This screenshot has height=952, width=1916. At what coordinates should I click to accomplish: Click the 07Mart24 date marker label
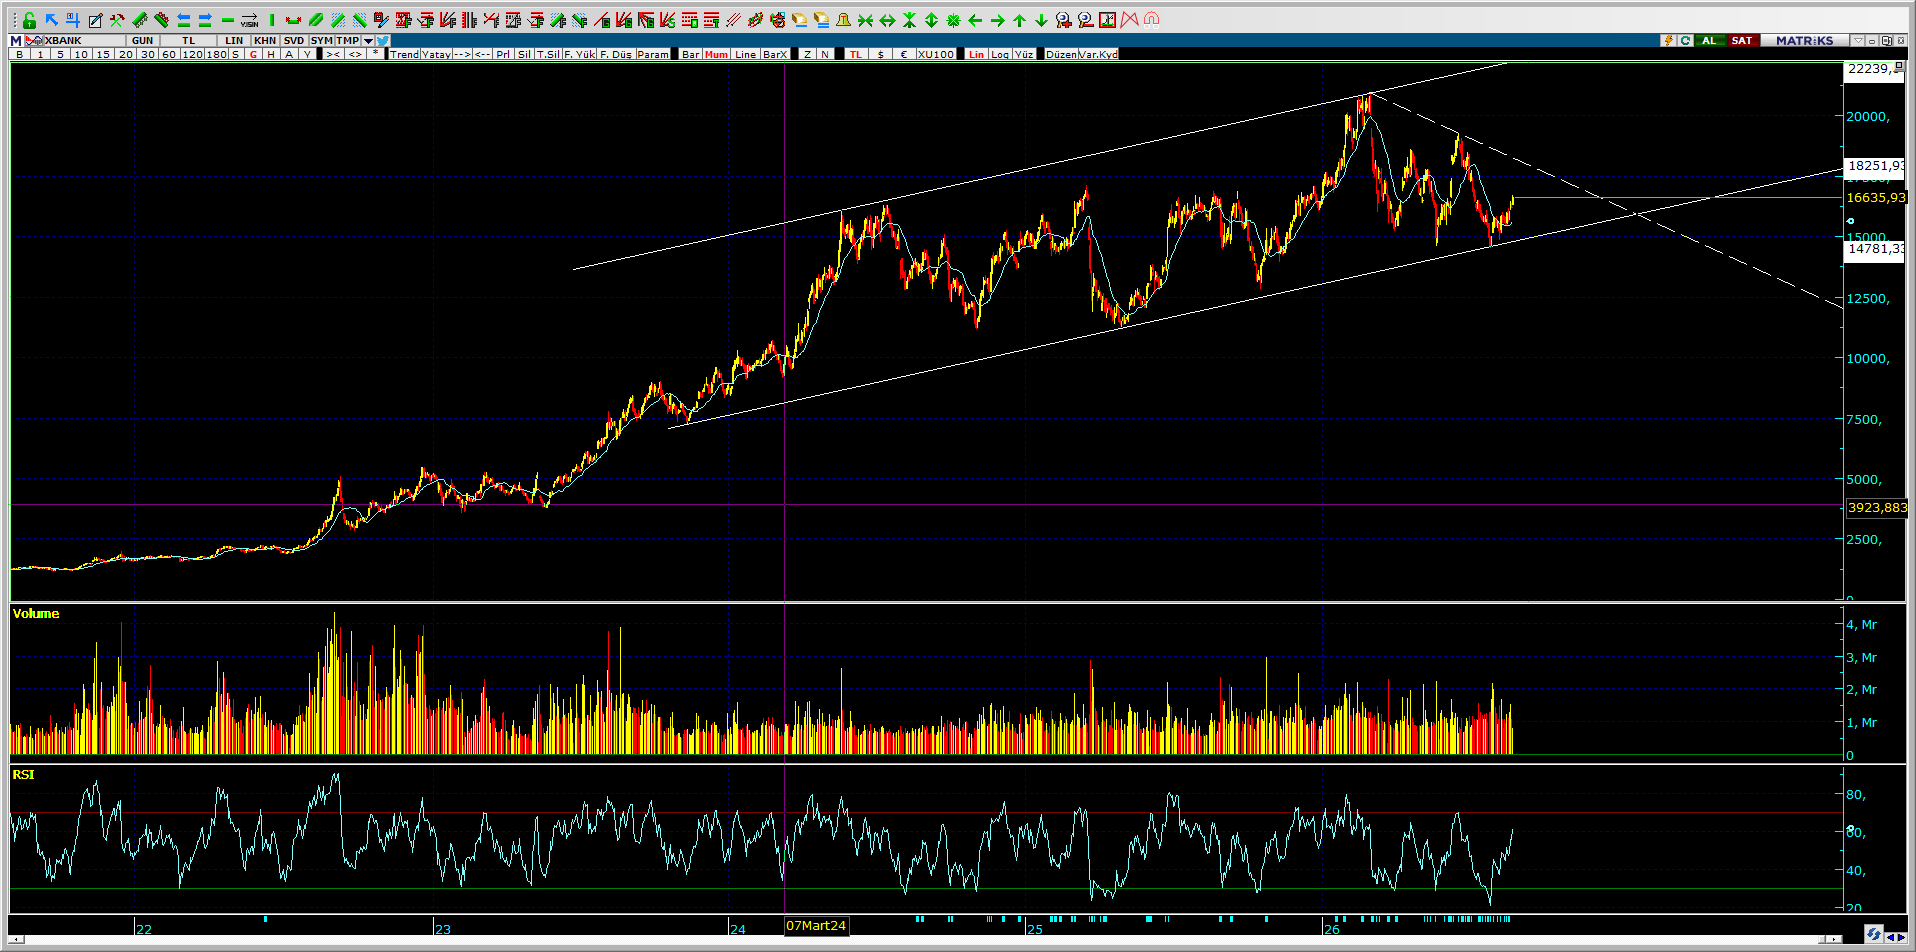816,926
